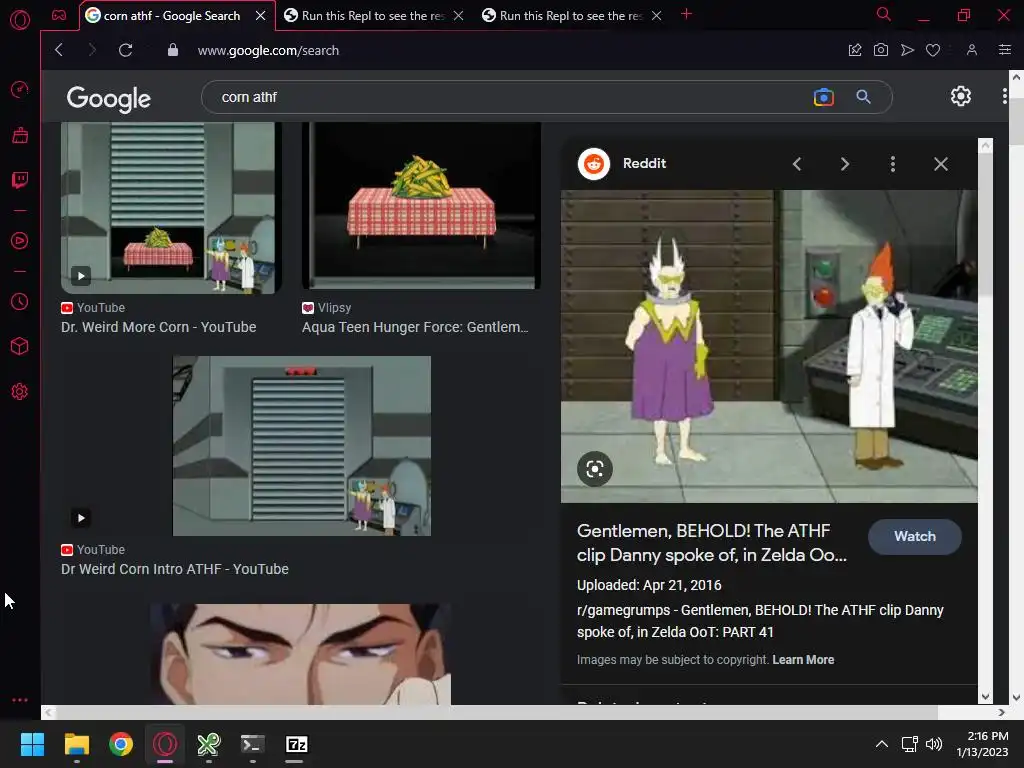Open the Opera menu logo

[x=20, y=20]
